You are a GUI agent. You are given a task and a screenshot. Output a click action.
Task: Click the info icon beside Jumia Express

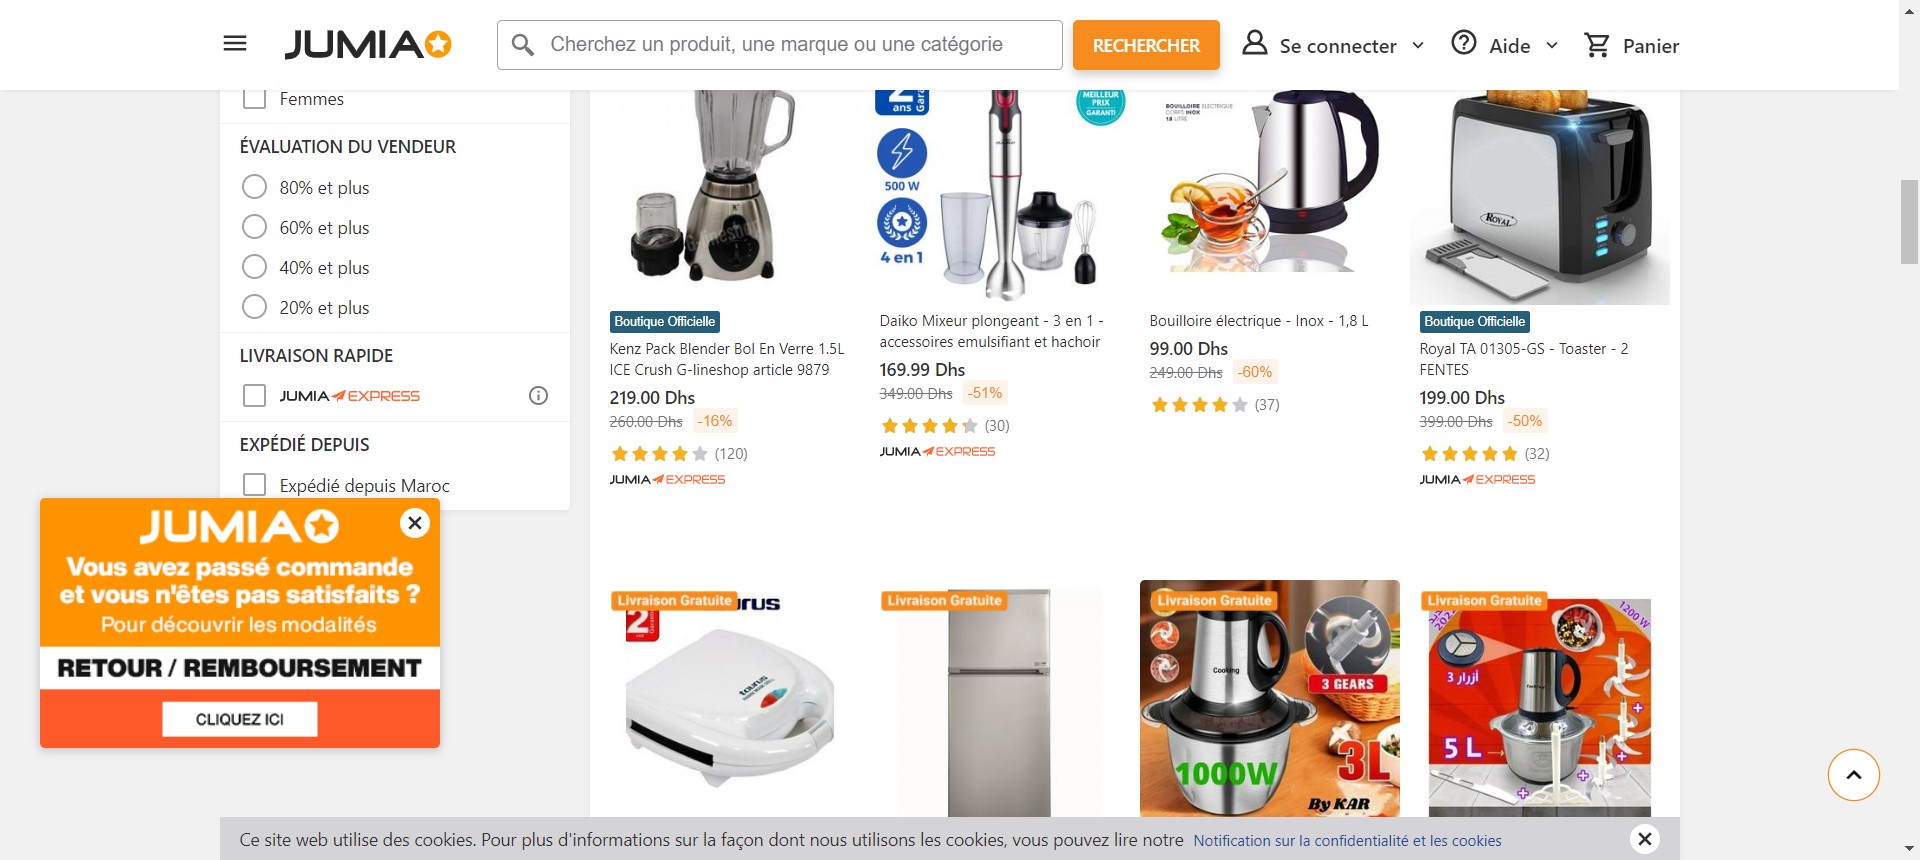(538, 396)
